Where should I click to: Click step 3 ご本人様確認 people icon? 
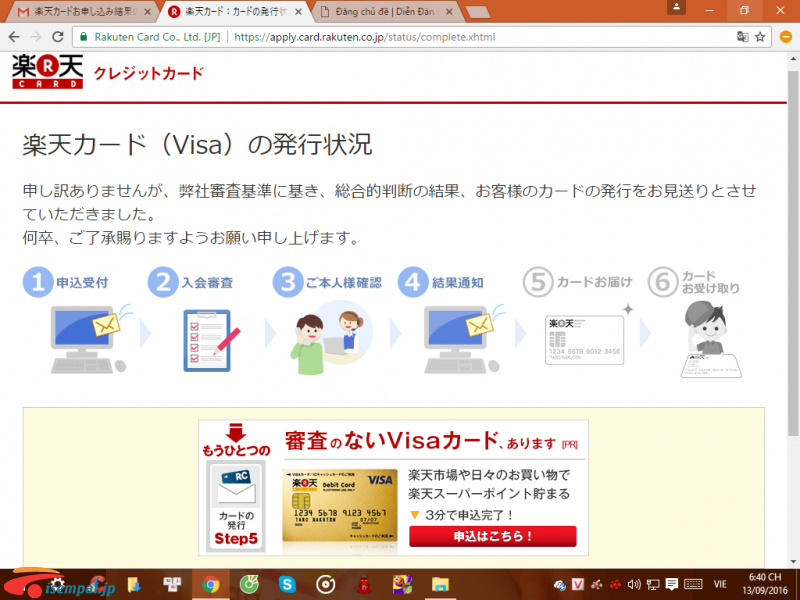pyautogui.click(x=331, y=338)
